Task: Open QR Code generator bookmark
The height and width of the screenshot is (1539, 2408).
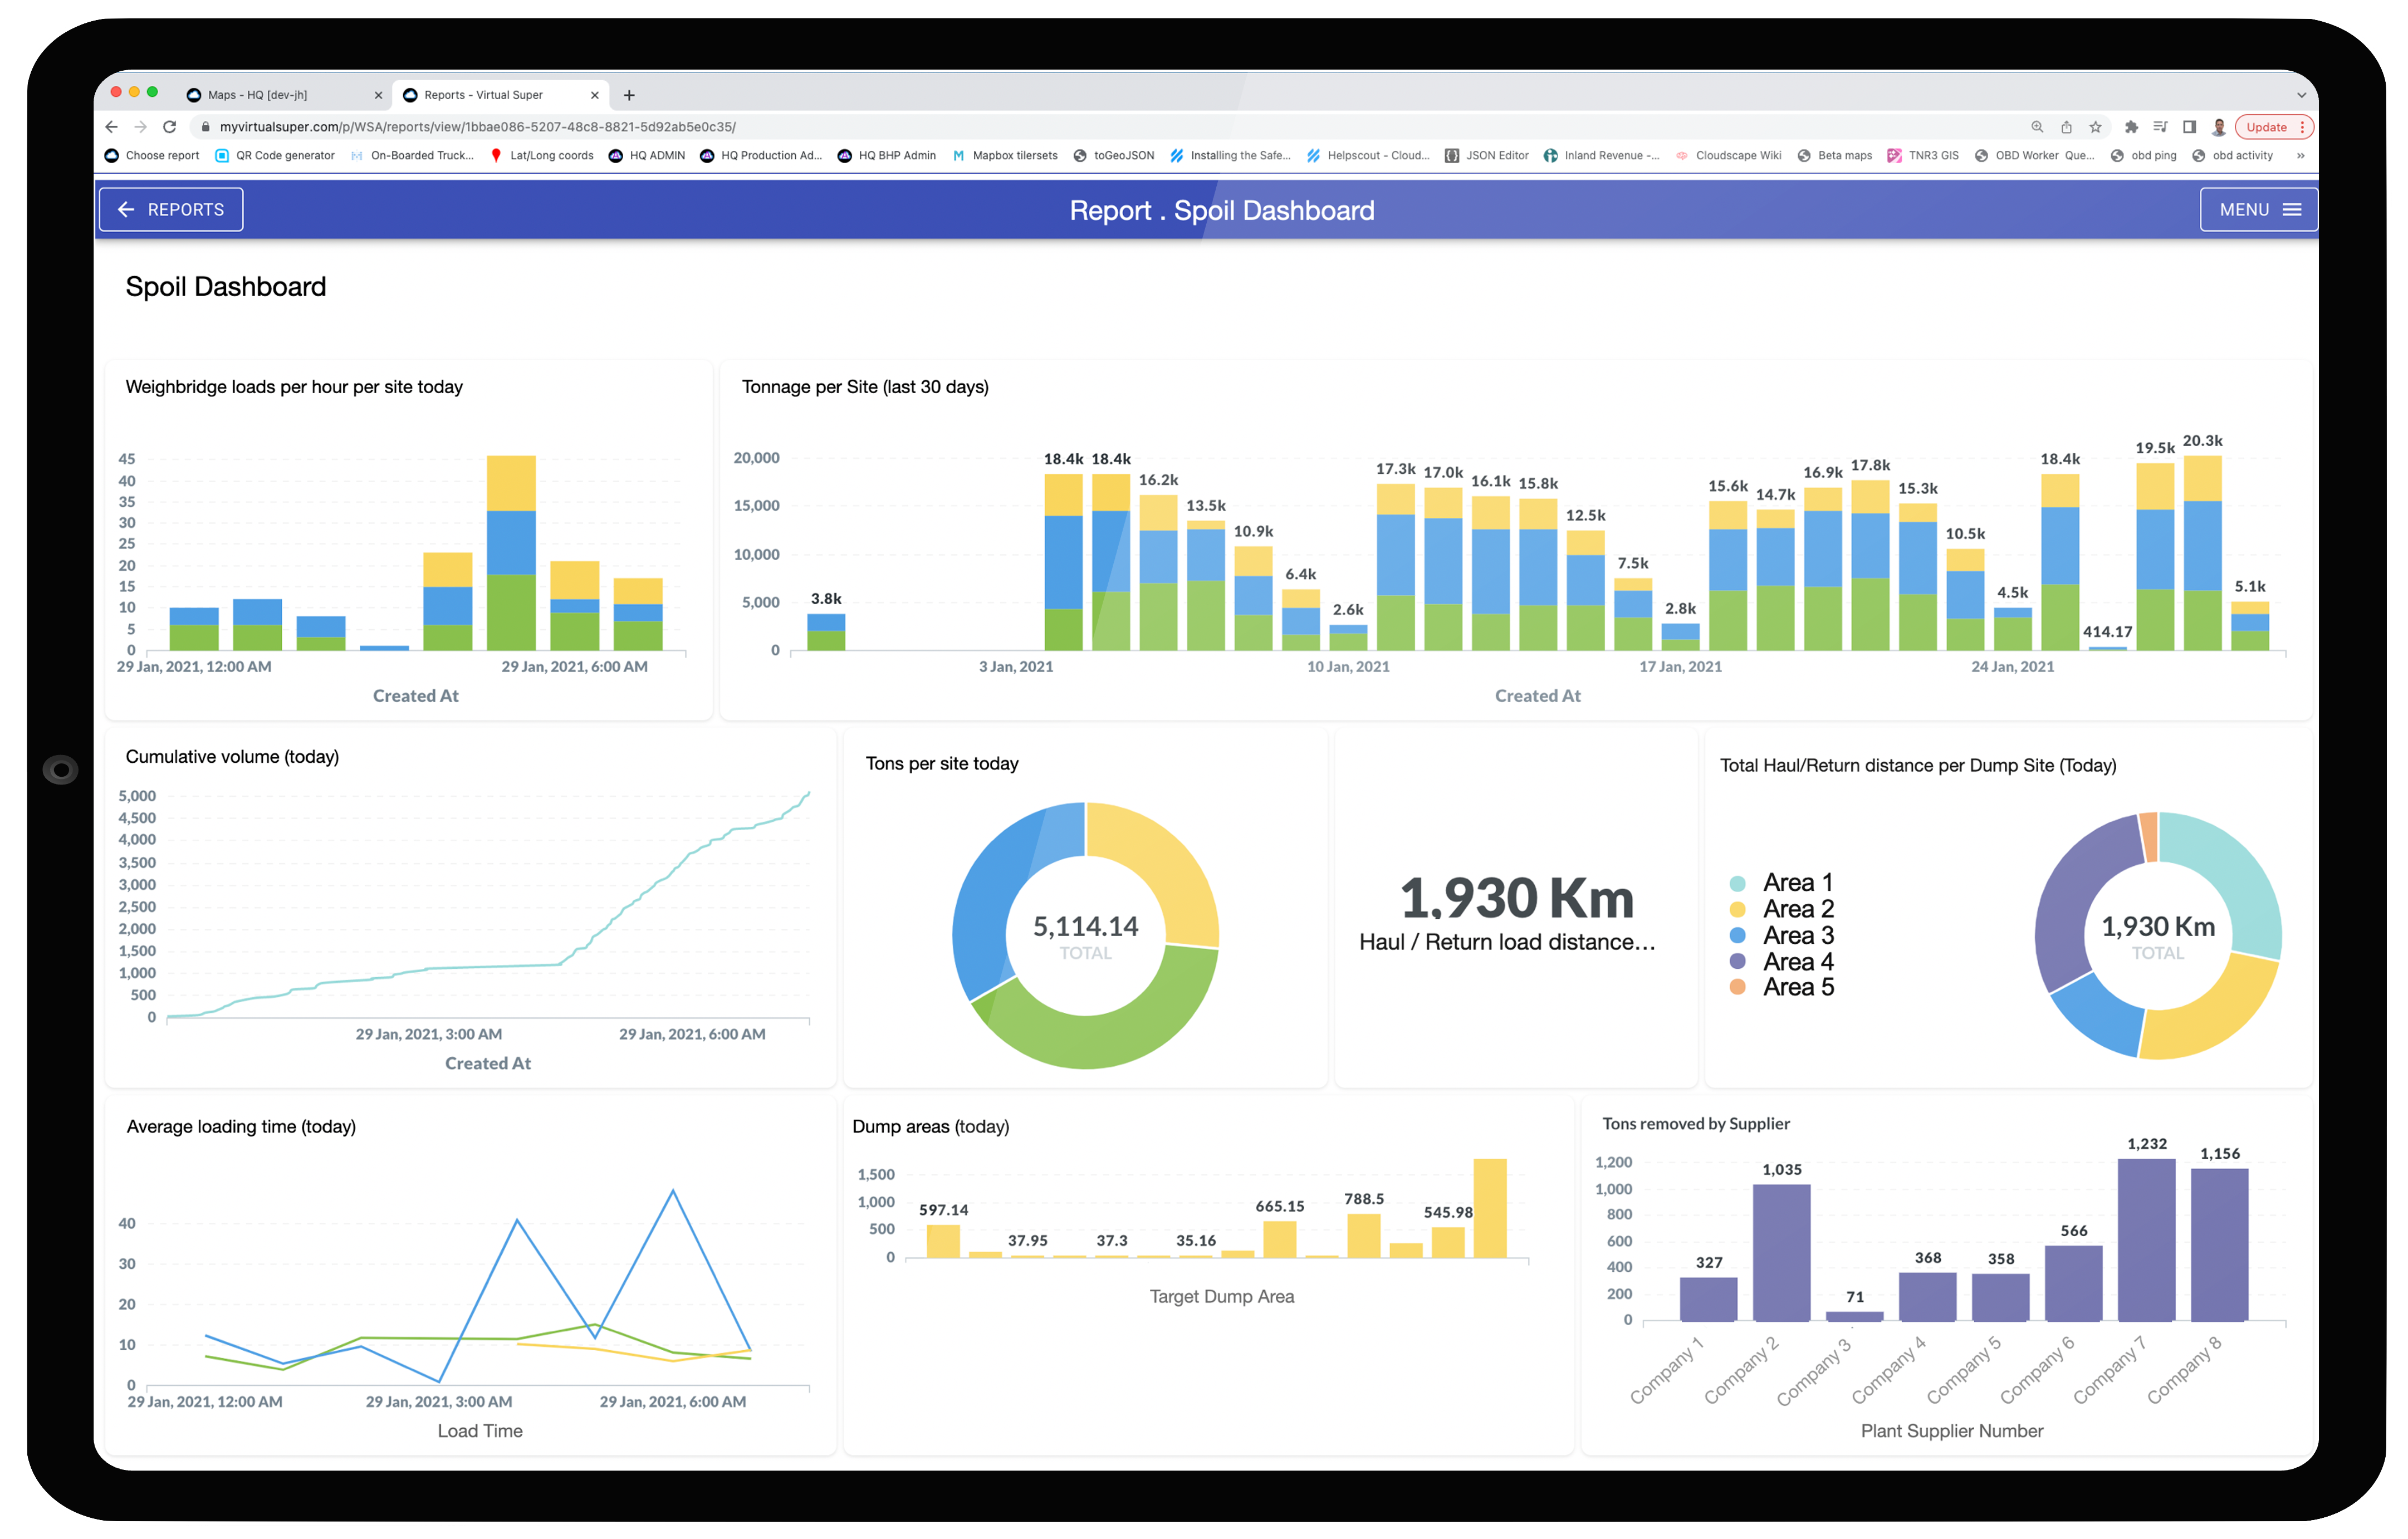Action: (x=275, y=156)
